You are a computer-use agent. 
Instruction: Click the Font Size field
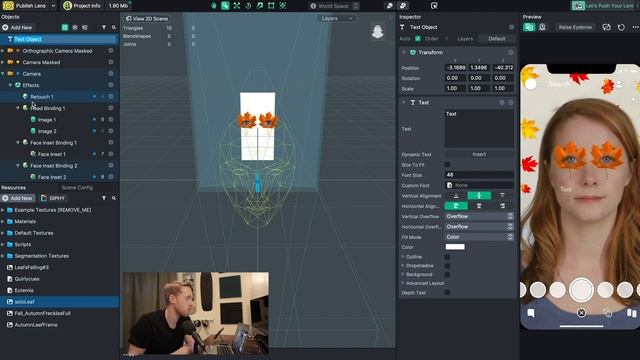tap(479, 175)
